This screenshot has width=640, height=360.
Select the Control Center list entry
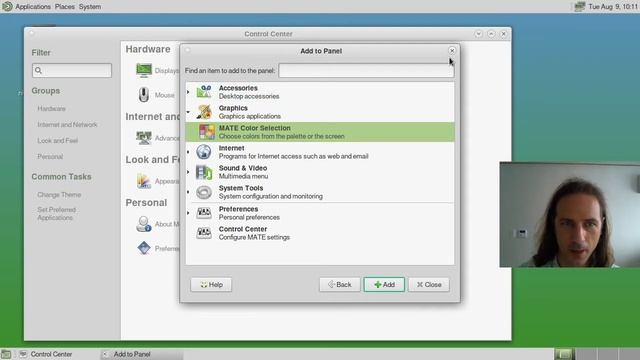[x=320, y=233]
